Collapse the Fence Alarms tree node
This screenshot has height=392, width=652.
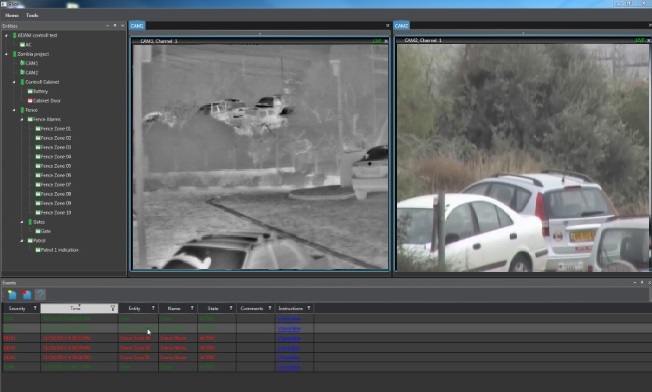pyautogui.click(x=22, y=119)
